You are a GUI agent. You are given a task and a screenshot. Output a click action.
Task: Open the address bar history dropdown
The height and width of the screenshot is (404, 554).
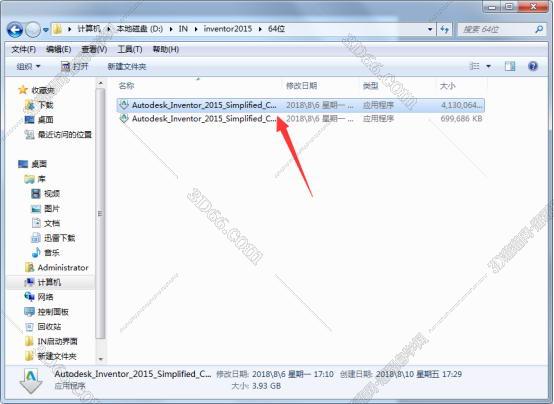430,29
